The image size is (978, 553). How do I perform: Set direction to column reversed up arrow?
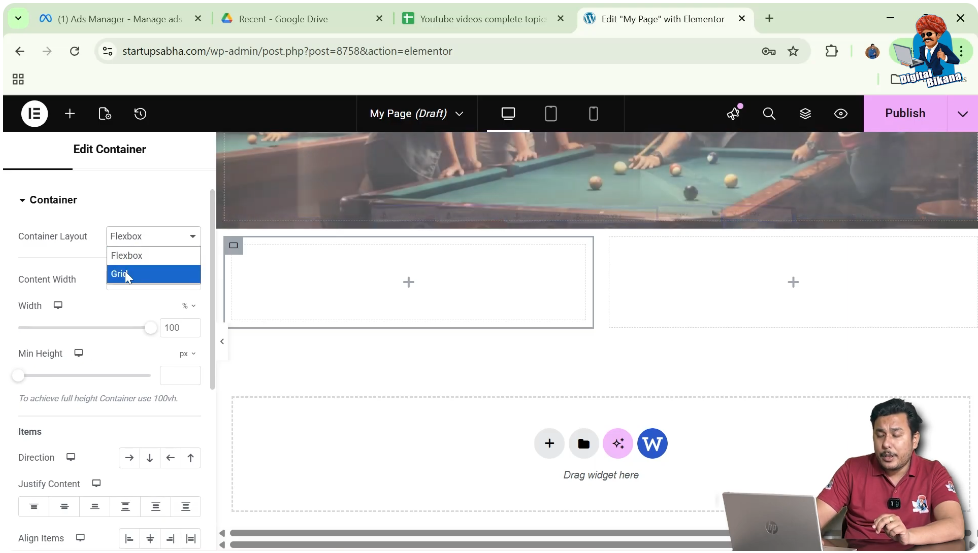191,458
